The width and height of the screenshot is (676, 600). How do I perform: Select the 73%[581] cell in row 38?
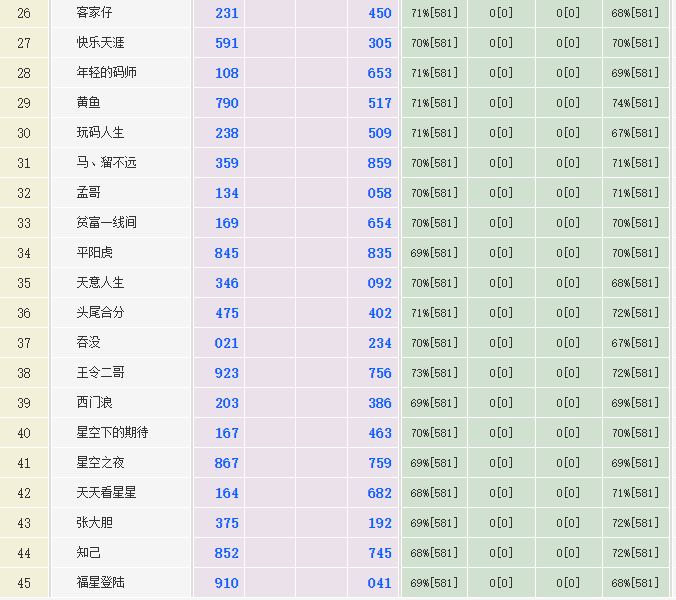tap(434, 373)
